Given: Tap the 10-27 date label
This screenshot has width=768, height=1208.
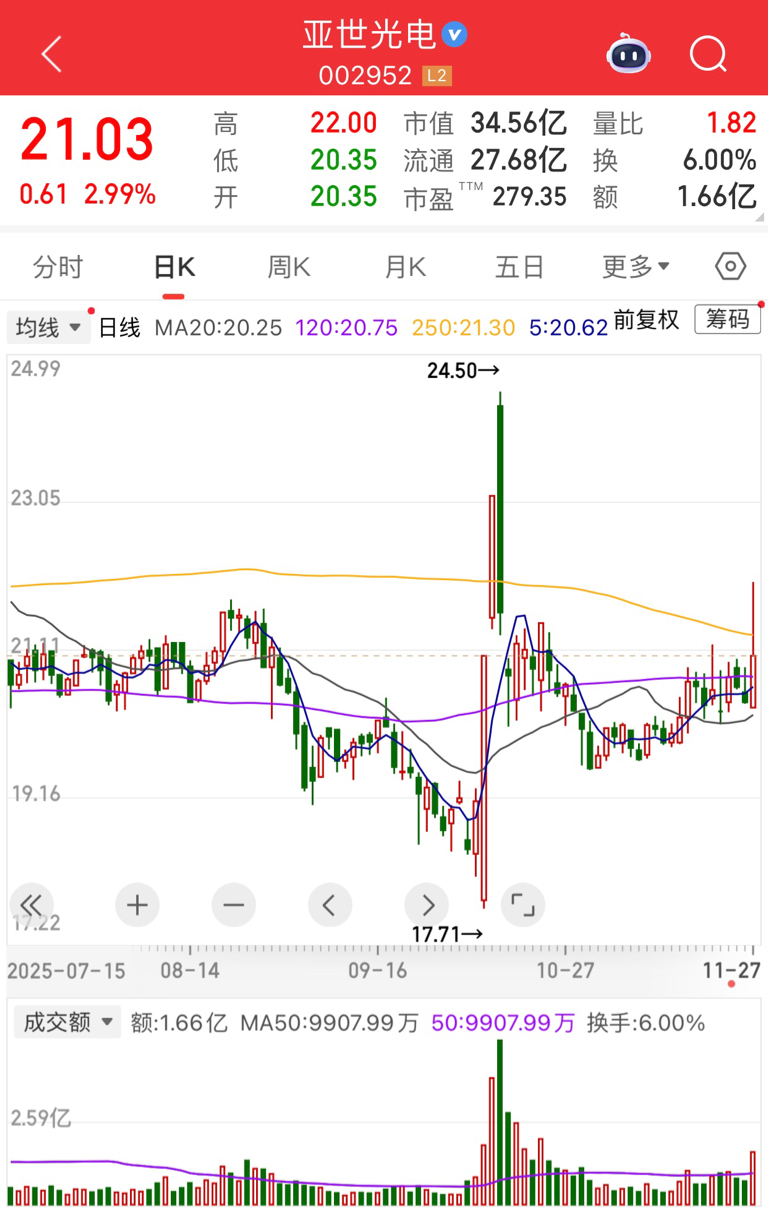Looking at the screenshot, I should click(x=565, y=970).
